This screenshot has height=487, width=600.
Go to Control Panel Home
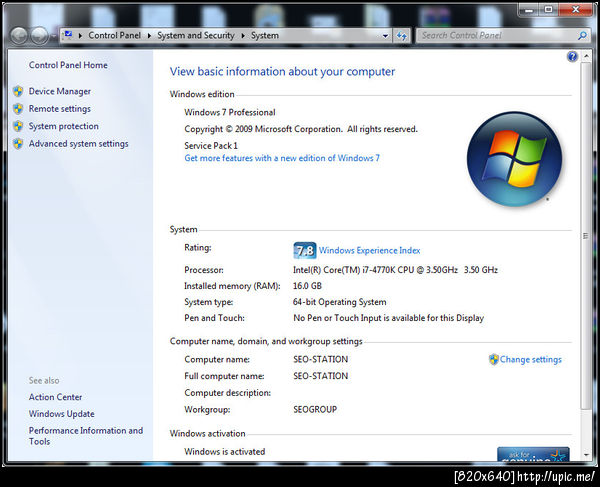coord(68,65)
